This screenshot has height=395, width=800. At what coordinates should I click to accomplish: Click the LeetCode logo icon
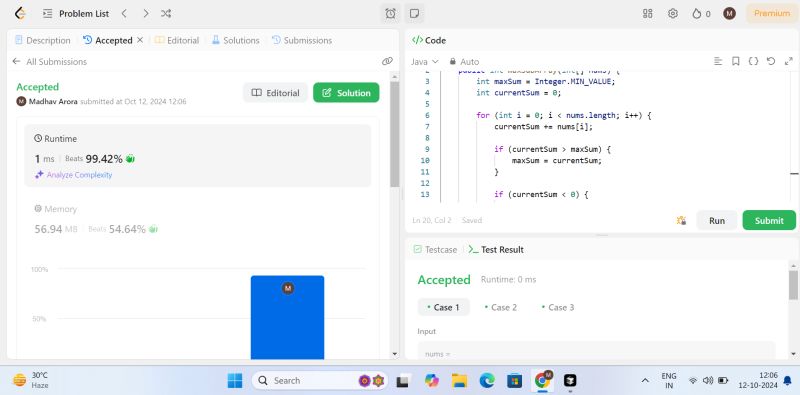20,14
